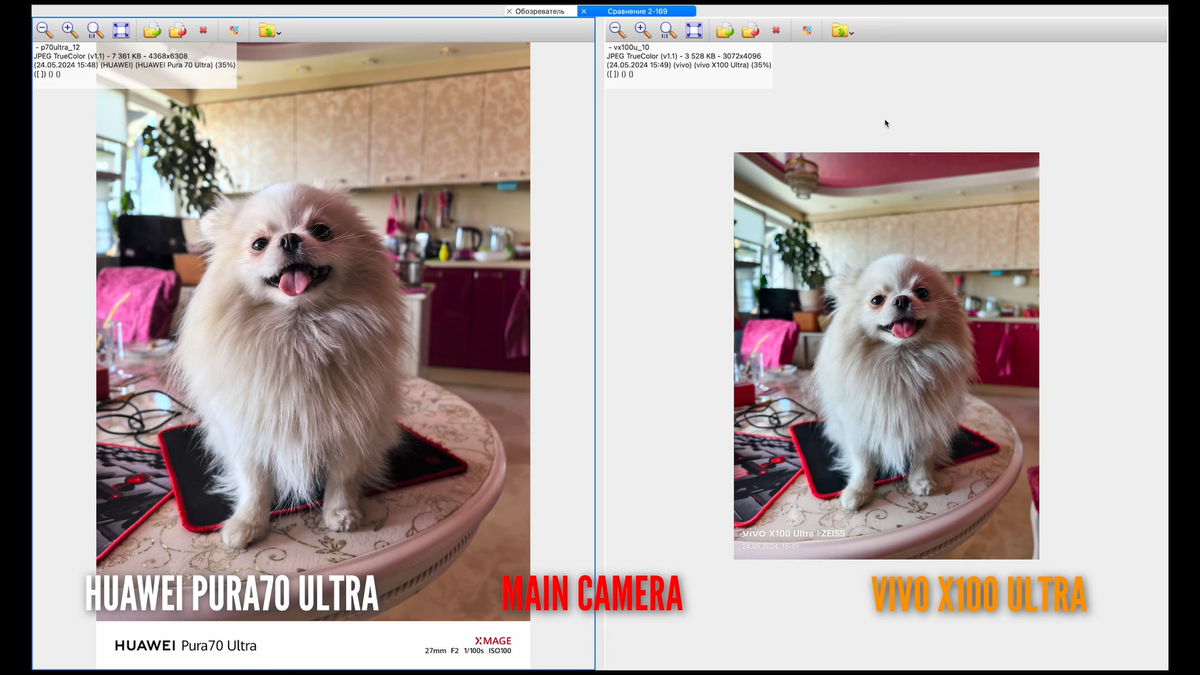Move left image to folder icon

[178, 31]
